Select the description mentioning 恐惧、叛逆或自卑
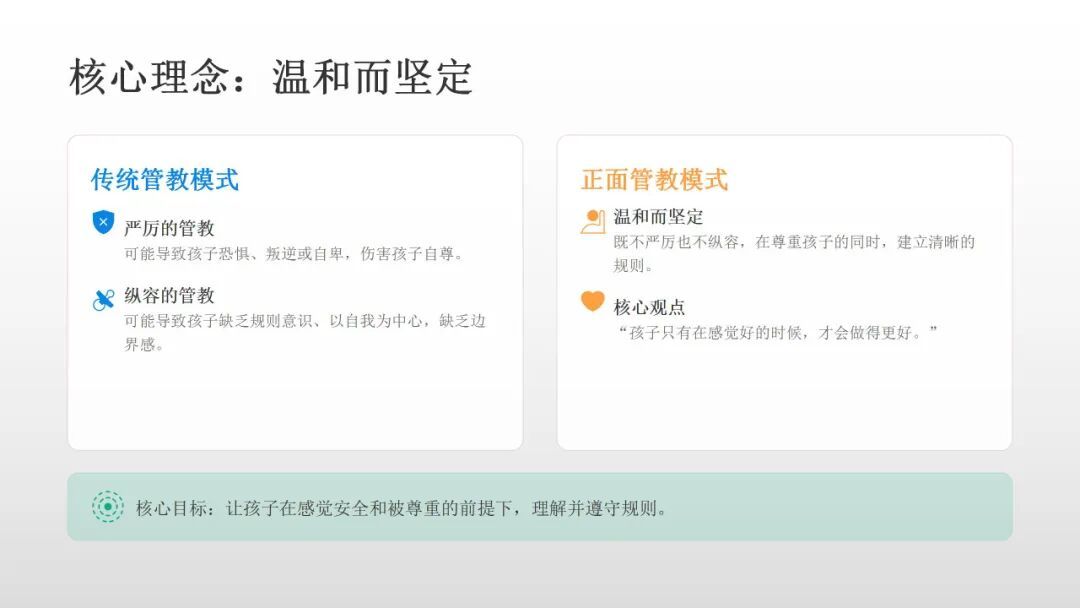 point(294,254)
